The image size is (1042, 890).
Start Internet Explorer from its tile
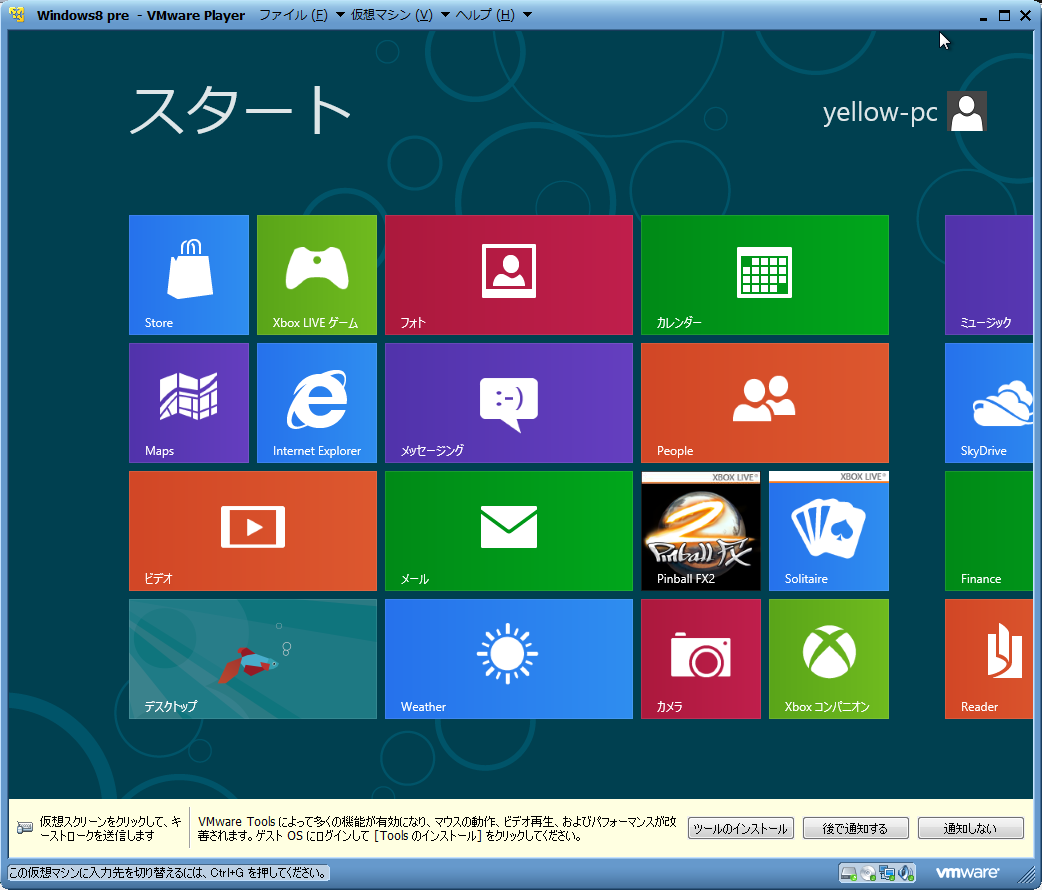316,403
